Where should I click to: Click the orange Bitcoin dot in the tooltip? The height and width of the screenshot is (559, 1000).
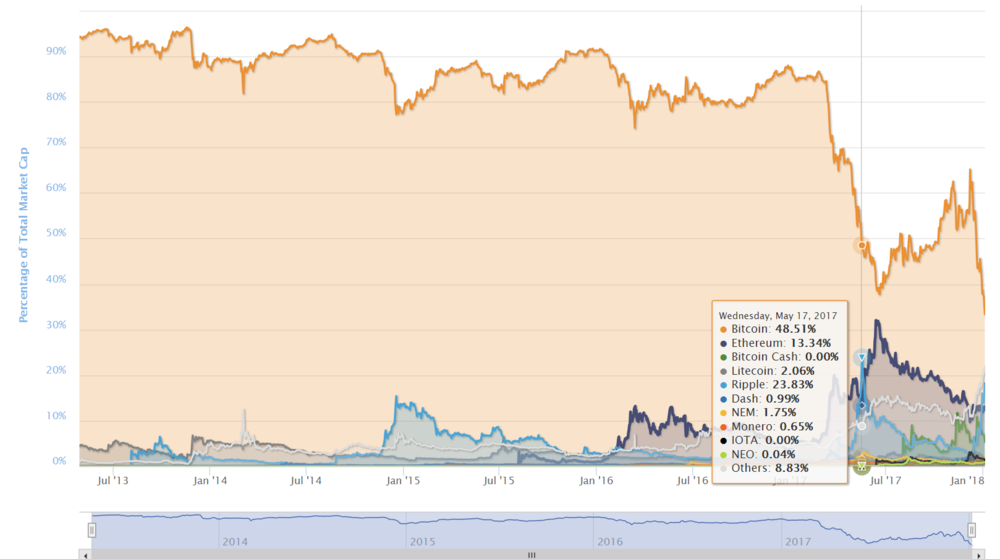pos(723,328)
